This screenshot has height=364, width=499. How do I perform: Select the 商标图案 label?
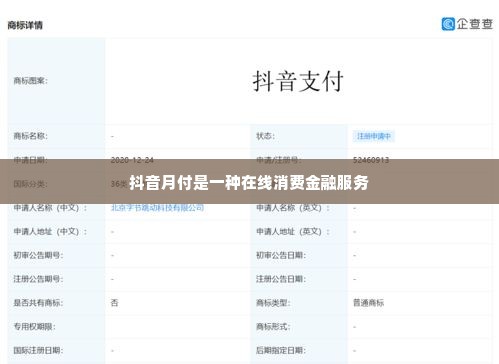(x=30, y=81)
